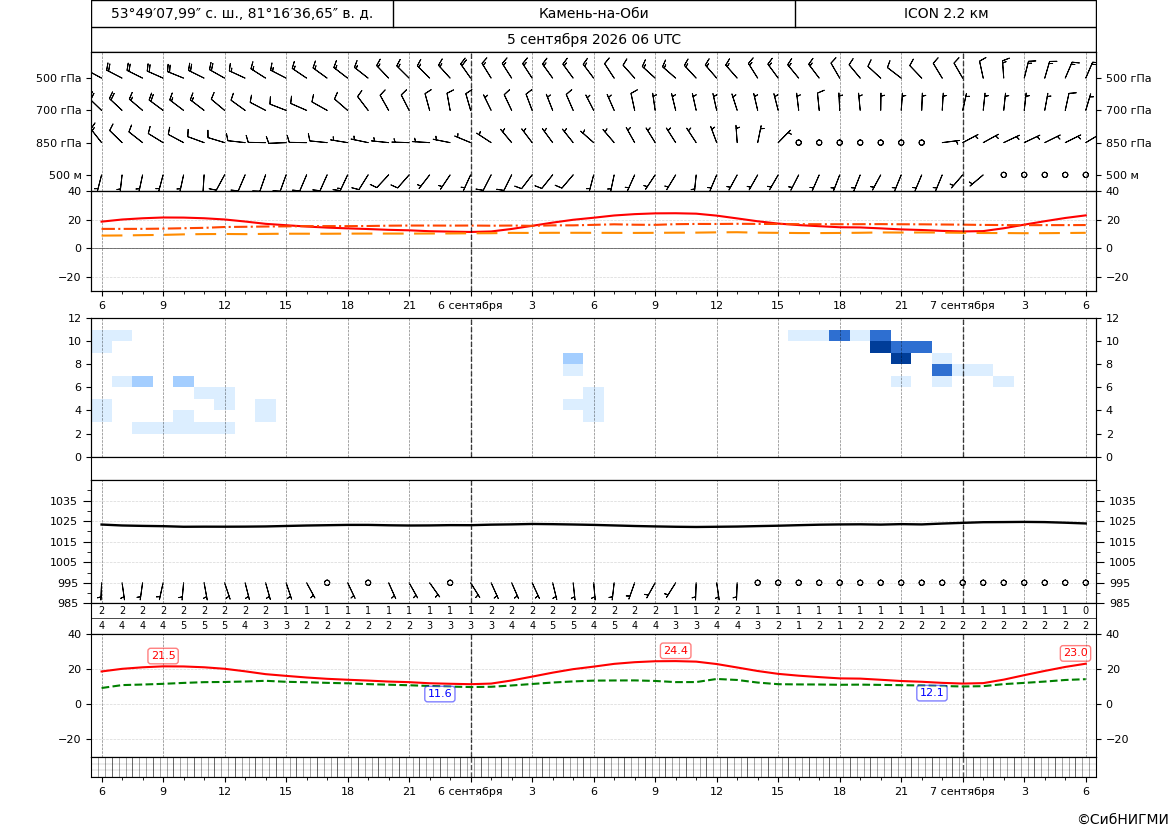Click the Камень-на-Оби location header
This screenshot has width=1169, height=827.
593,13
